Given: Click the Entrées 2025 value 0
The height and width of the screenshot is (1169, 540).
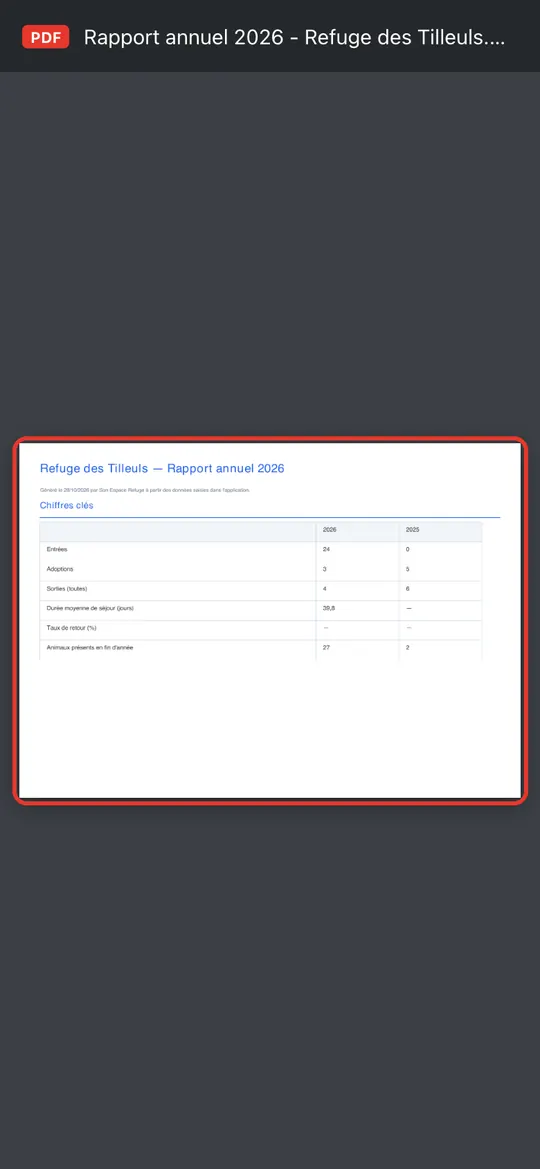Looking at the screenshot, I should pos(407,549).
